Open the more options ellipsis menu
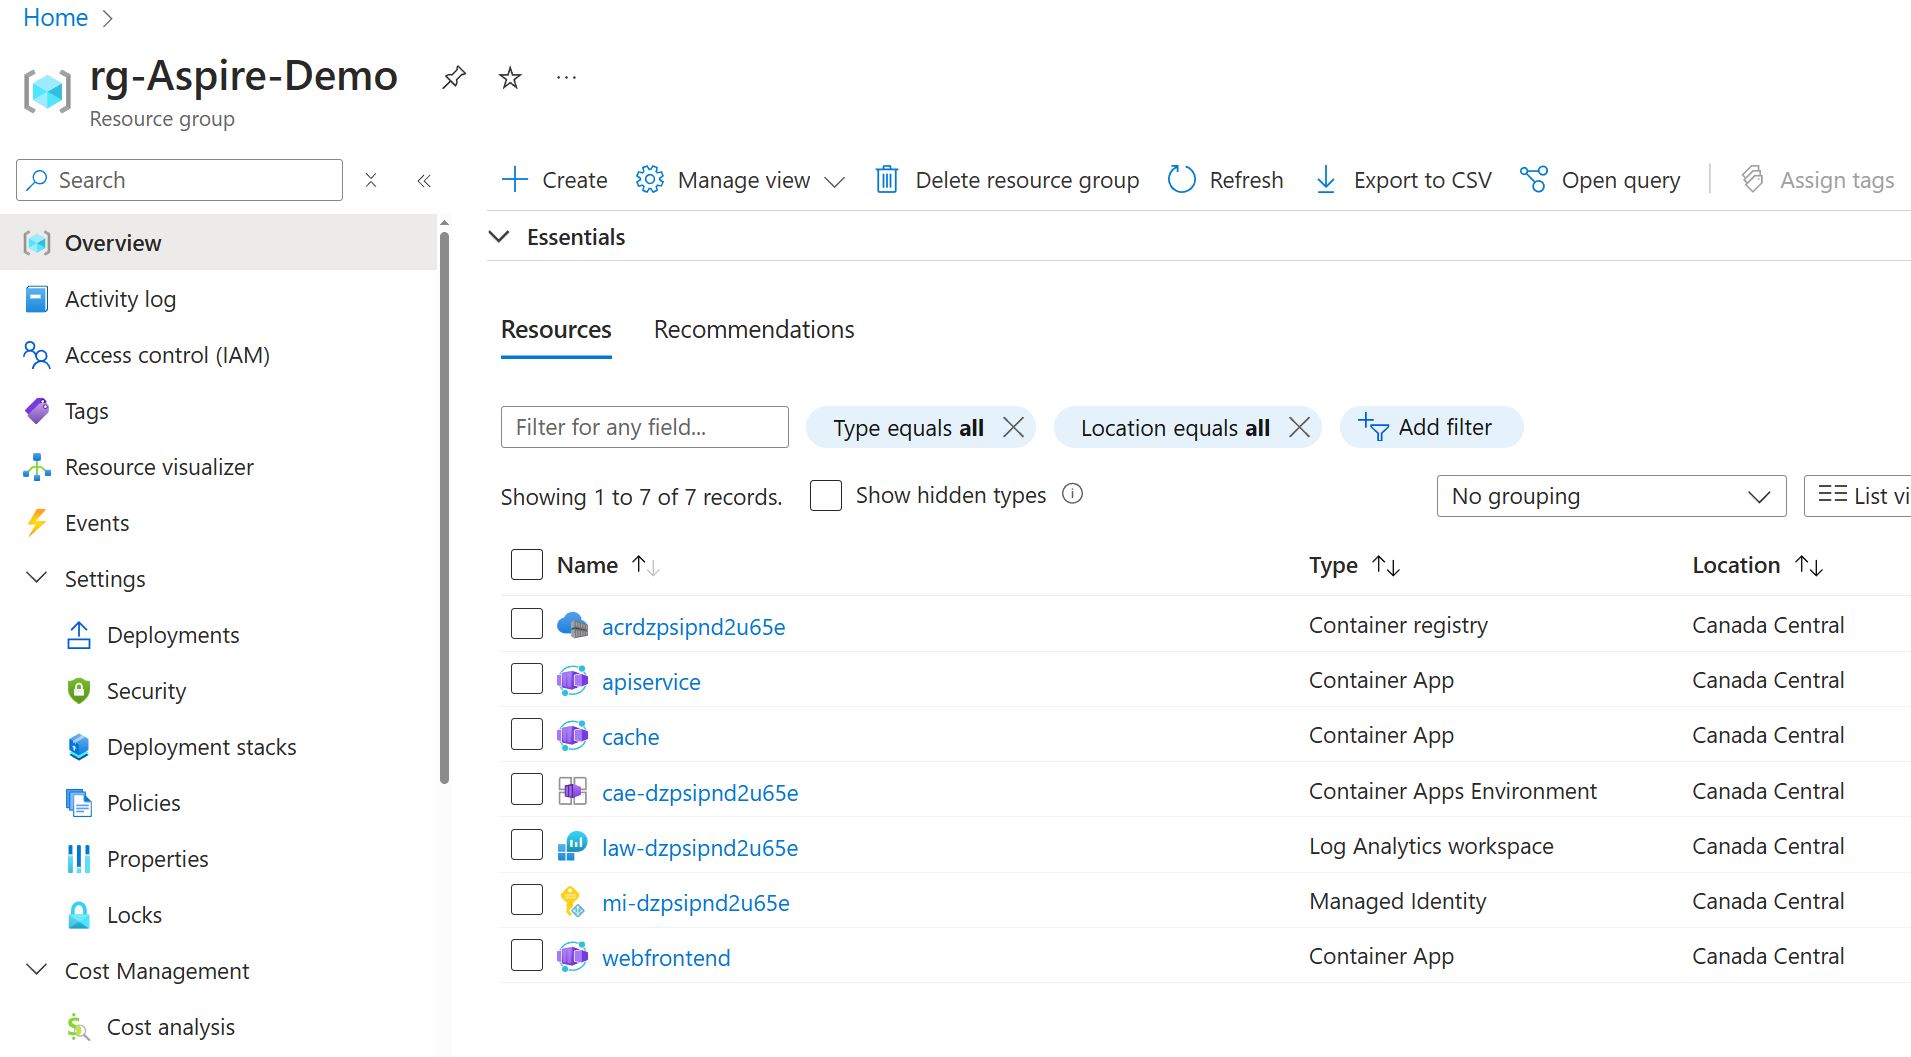The width and height of the screenshot is (1911, 1057). coord(566,77)
